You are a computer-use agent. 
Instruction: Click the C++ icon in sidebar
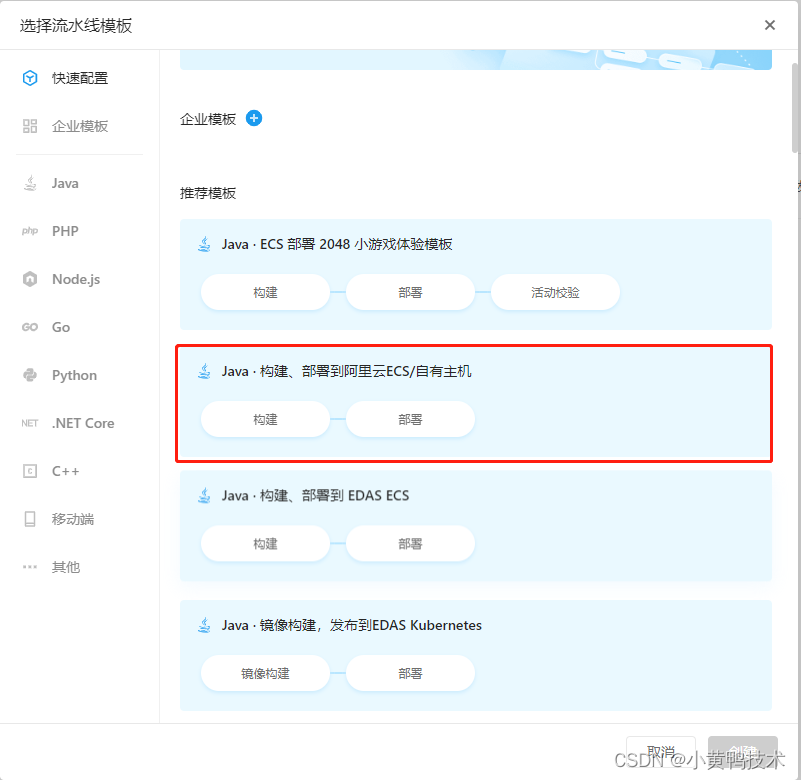(x=30, y=471)
